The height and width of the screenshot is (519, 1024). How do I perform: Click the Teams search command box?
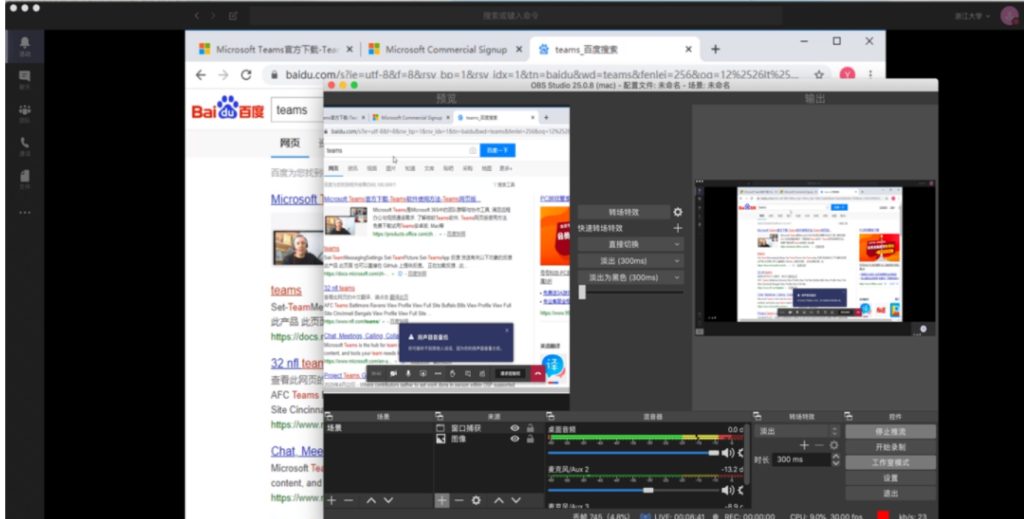[x=516, y=16]
